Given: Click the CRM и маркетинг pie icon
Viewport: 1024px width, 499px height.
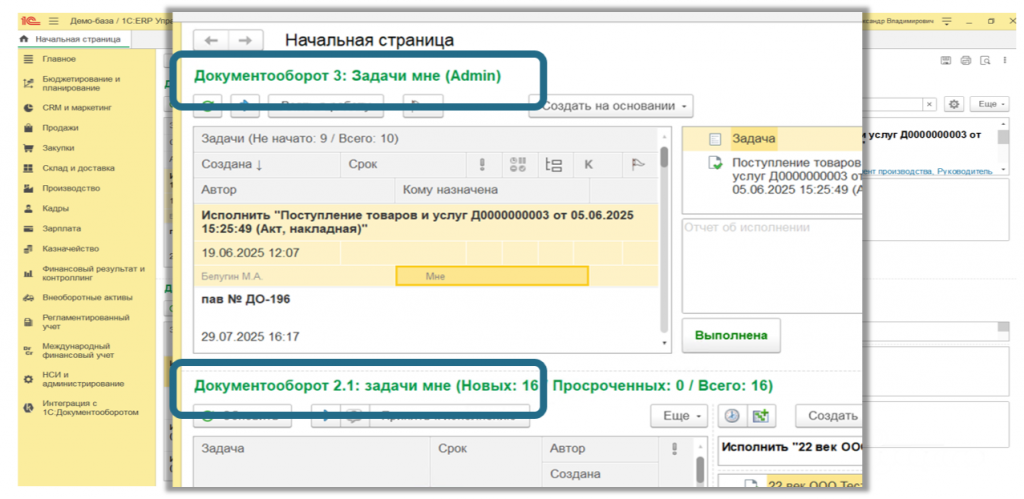Looking at the screenshot, I should pyautogui.click(x=28, y=108).
